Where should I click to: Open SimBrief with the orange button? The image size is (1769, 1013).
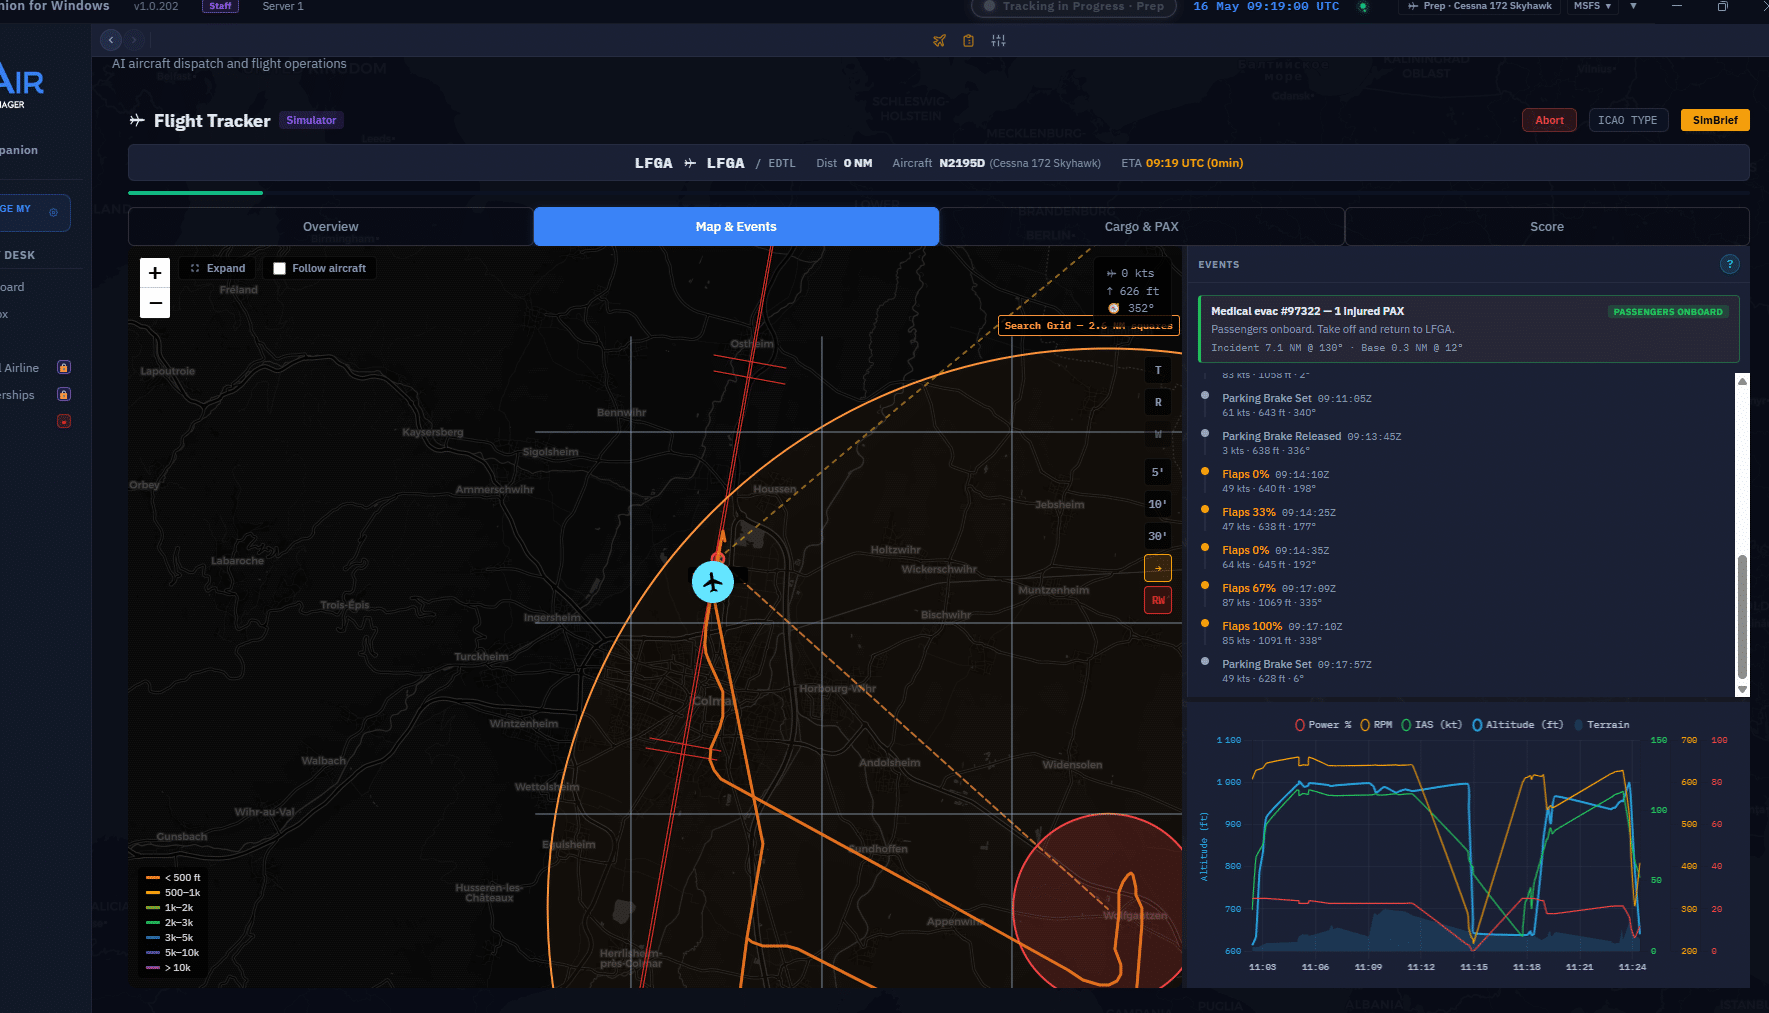1715,120
